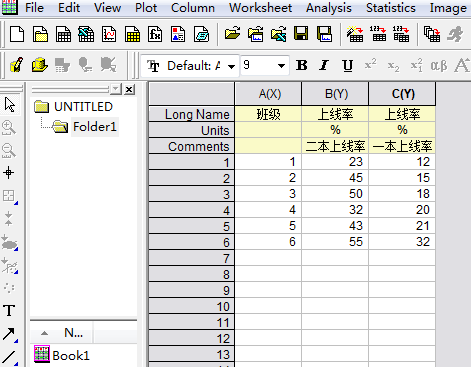This screenshot has height=367, width=471.
Task: Click the Comments row label
Action: point(191,146)
